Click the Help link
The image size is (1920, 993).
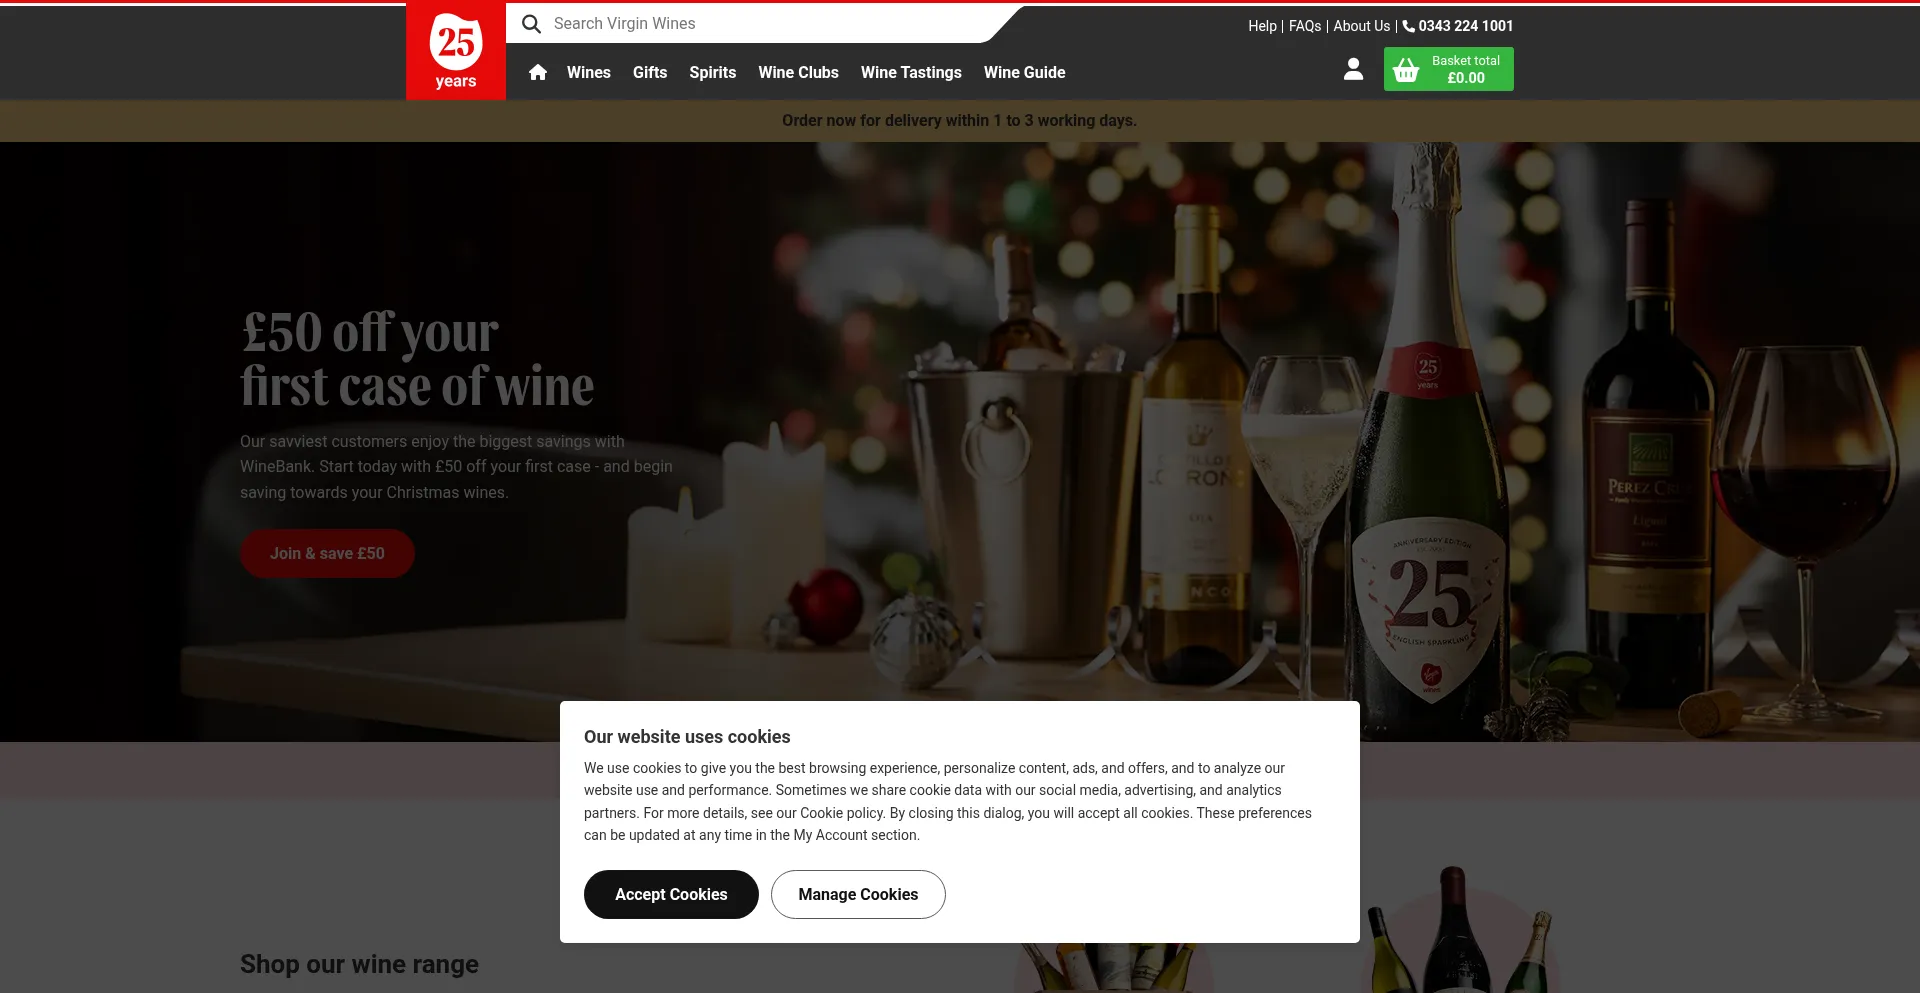click(1262, 26)
